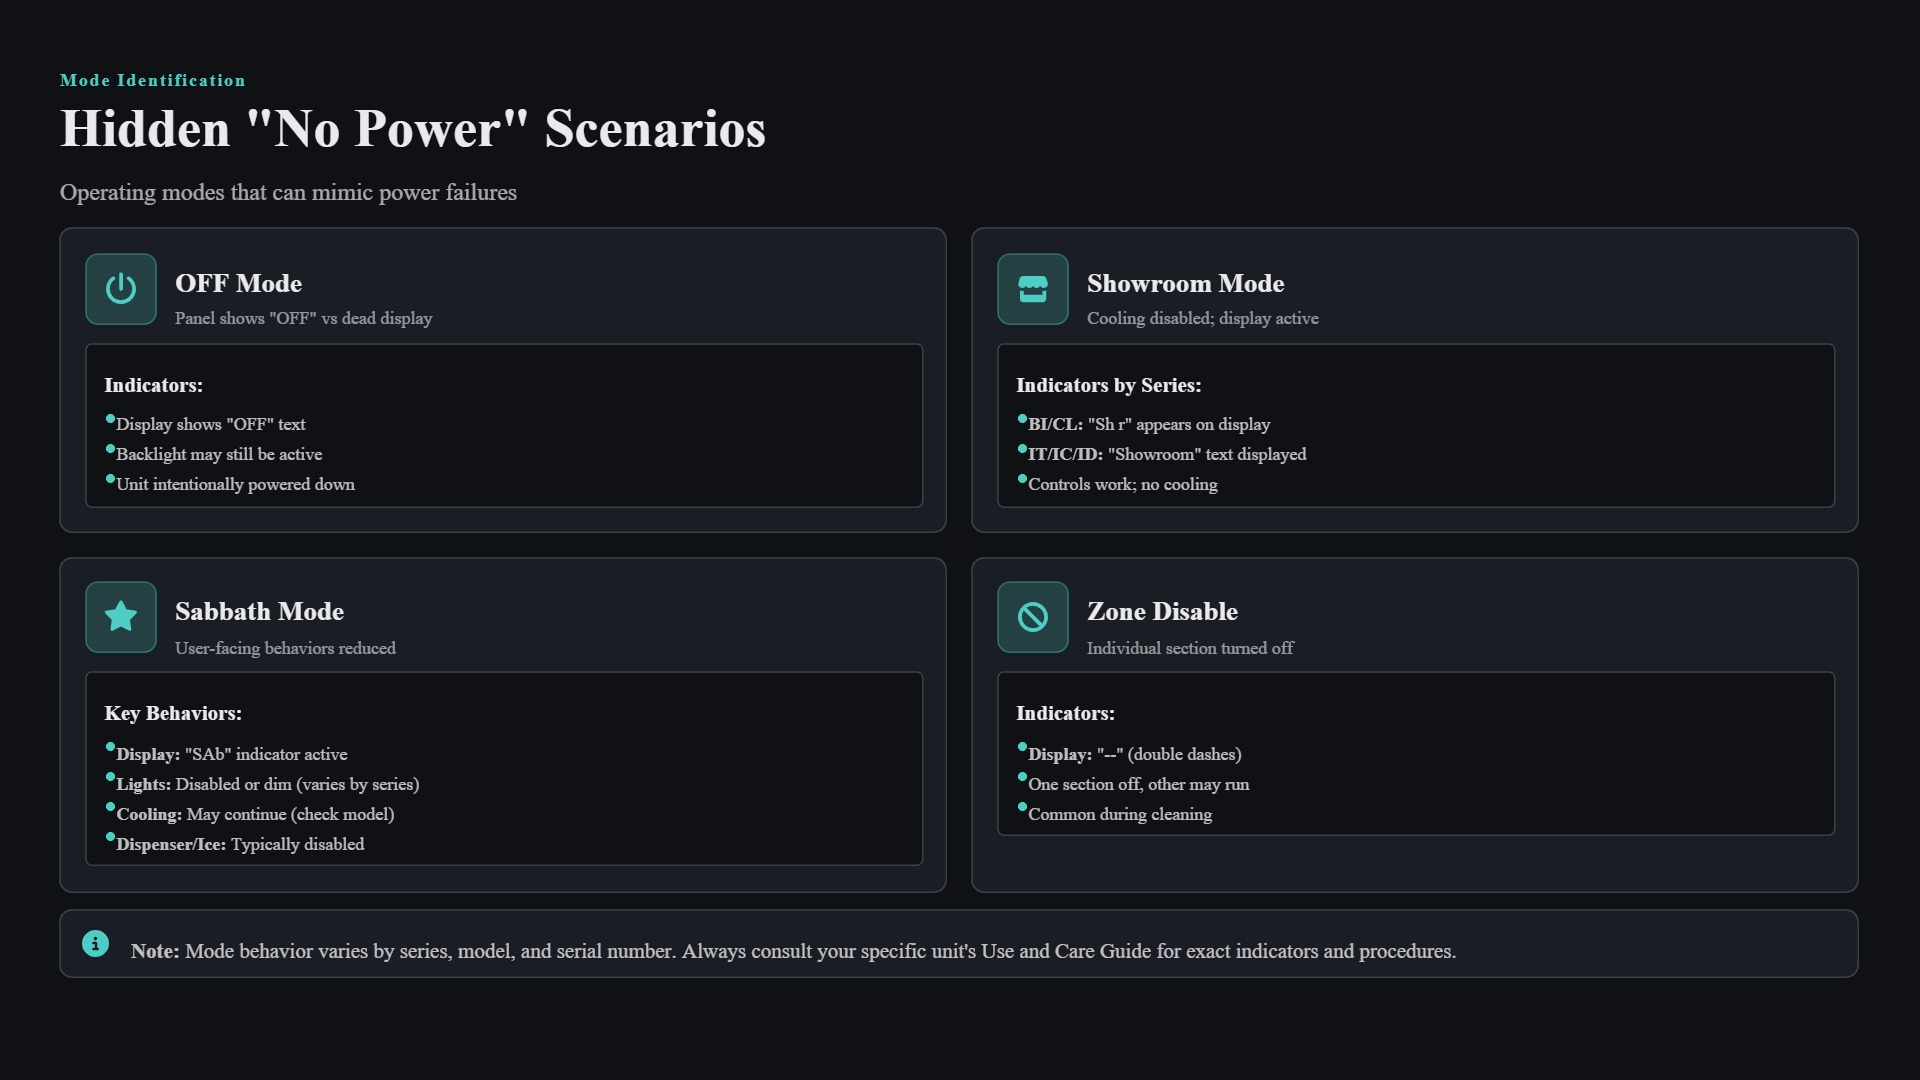This screenshot has height=1080, width=1920.
Task: Click the Note text about Use and Care Guide
Action: [793, 951]
